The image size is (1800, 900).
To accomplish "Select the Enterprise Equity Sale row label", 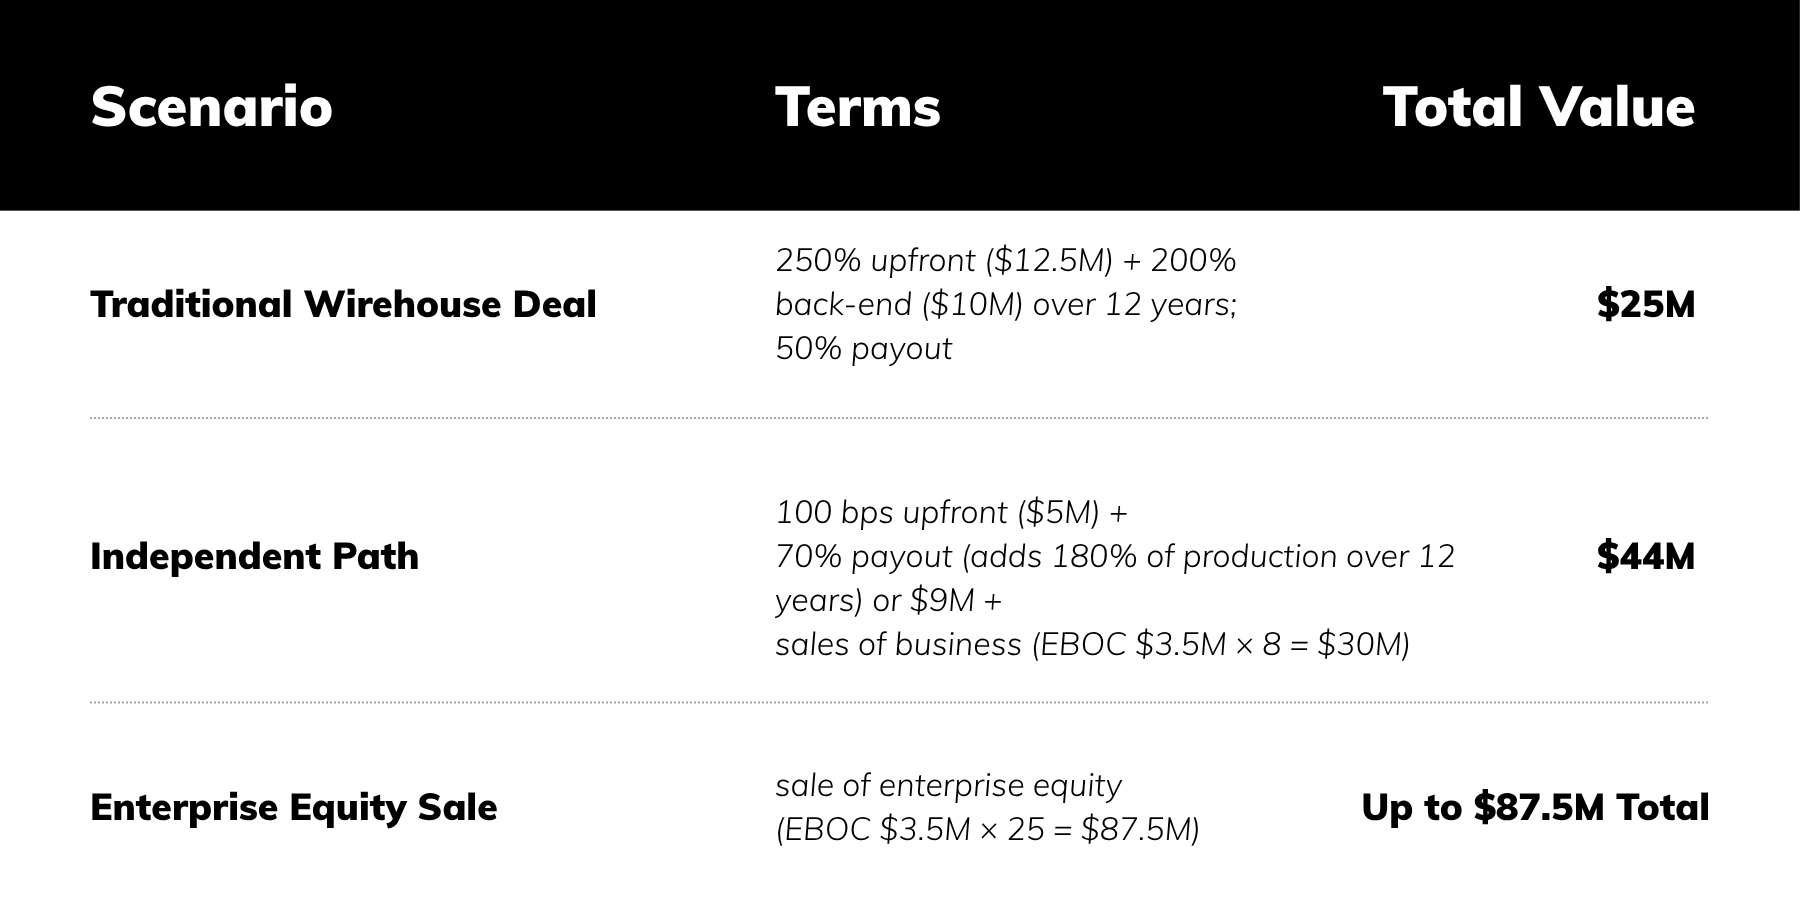I will click(293, 807).
